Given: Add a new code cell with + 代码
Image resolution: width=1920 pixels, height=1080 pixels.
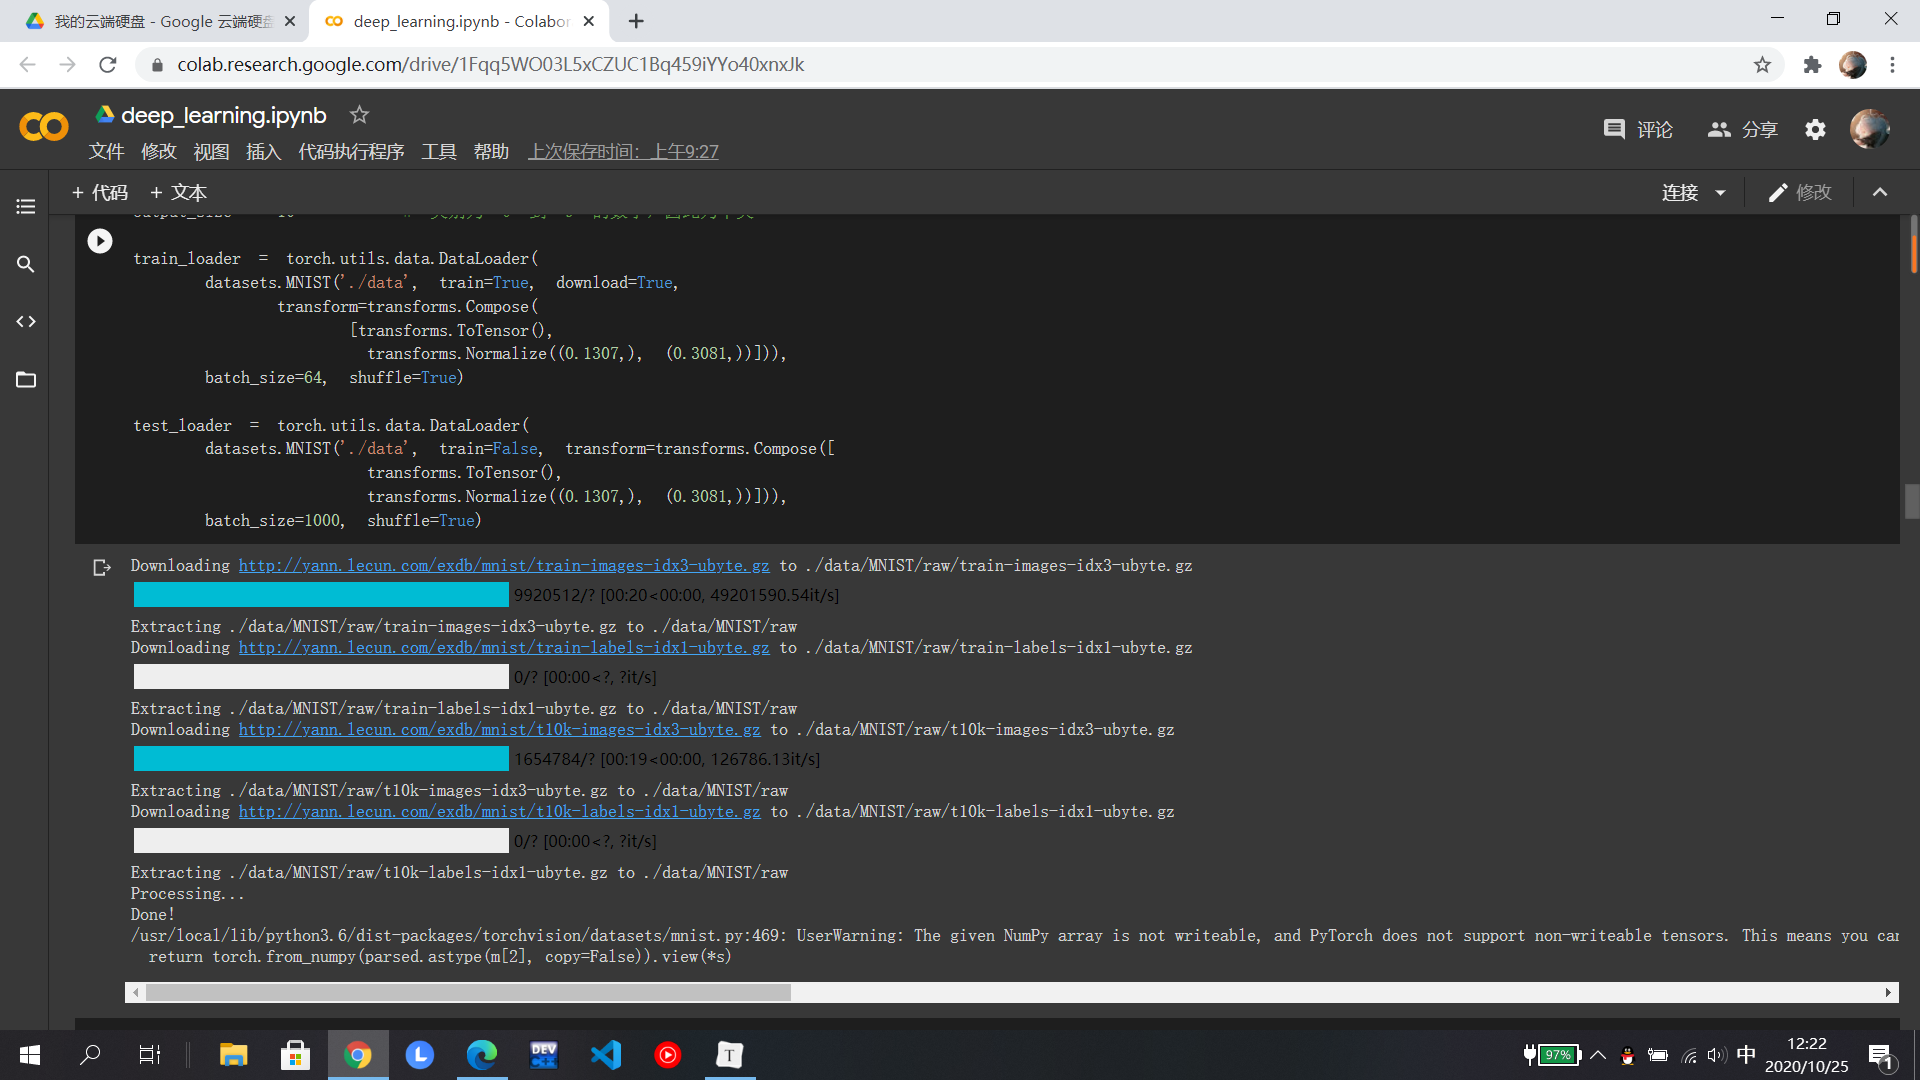Looking at the screenshot, I should [x=100, y=193].
